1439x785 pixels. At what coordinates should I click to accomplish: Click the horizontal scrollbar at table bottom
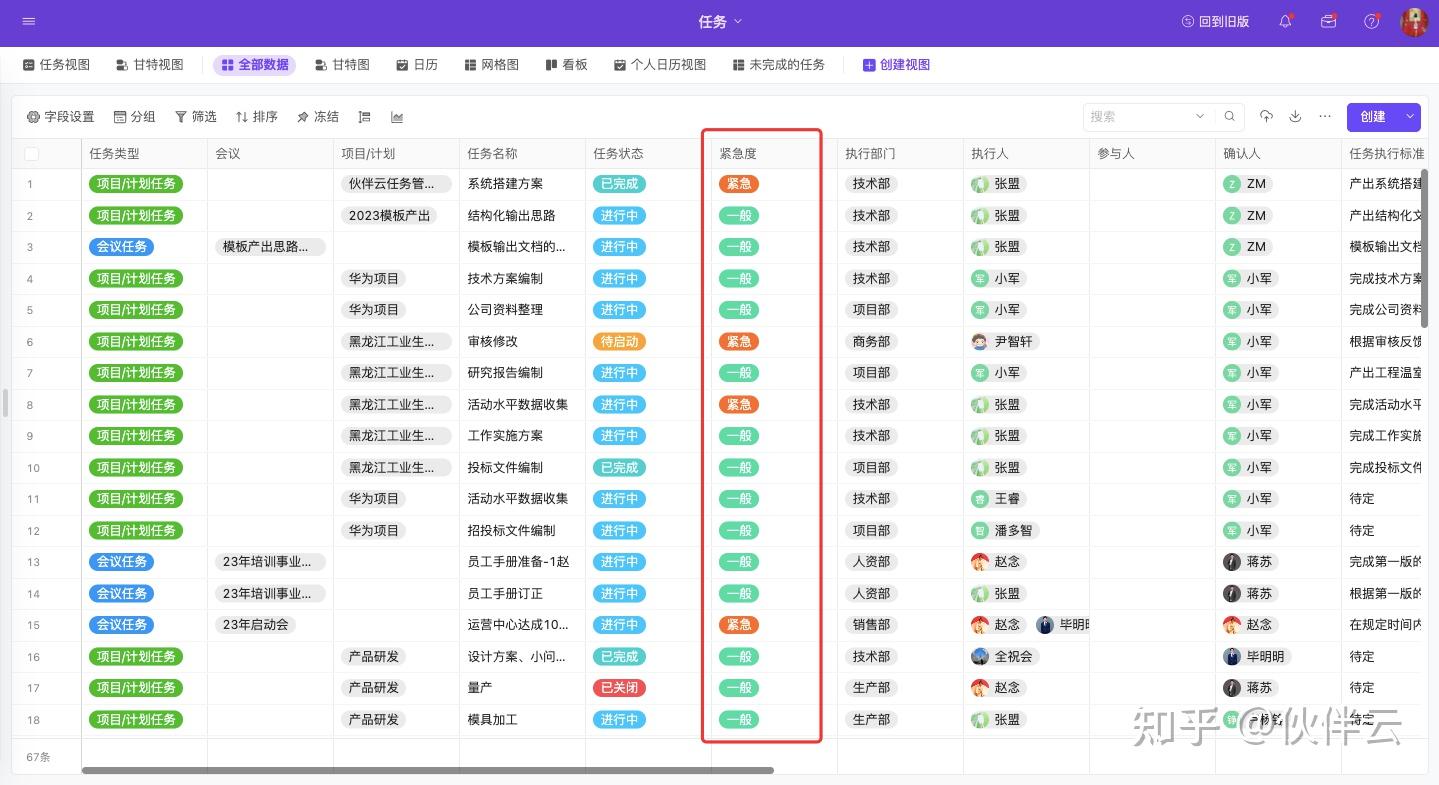428,770
